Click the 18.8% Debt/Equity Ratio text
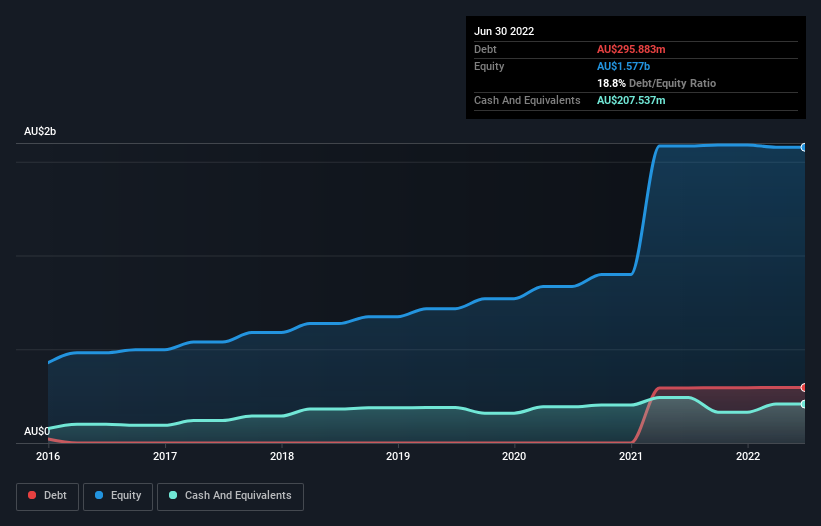 click(x=657, y=83)
